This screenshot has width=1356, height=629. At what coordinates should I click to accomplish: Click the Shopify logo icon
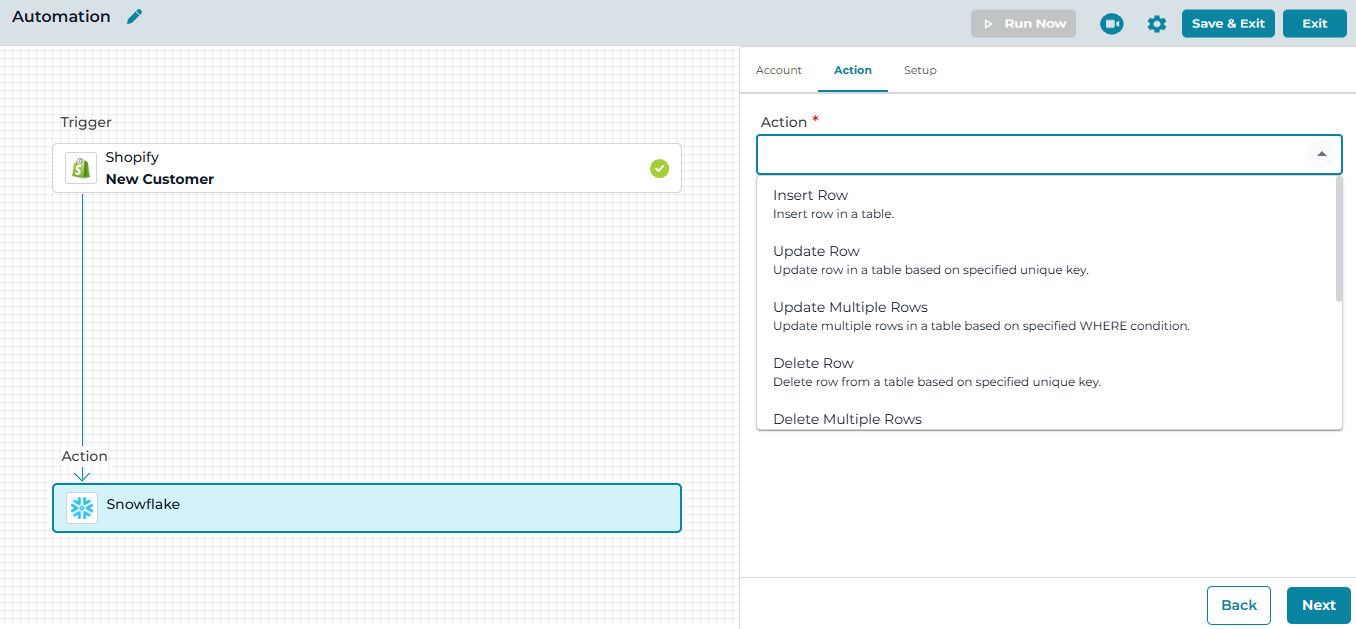(81, 168)
